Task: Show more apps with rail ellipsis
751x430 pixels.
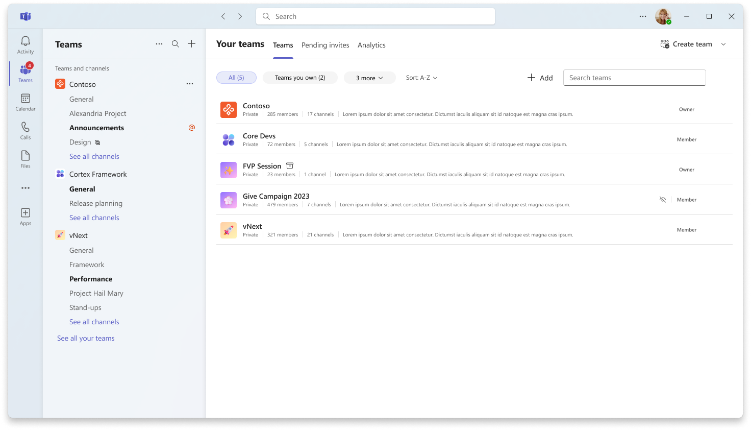Action: coord(25,188)
